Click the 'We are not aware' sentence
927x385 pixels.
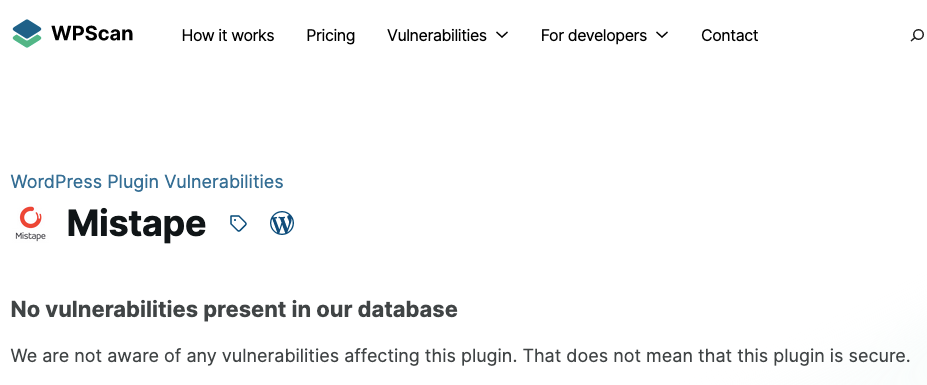point(265,356)
